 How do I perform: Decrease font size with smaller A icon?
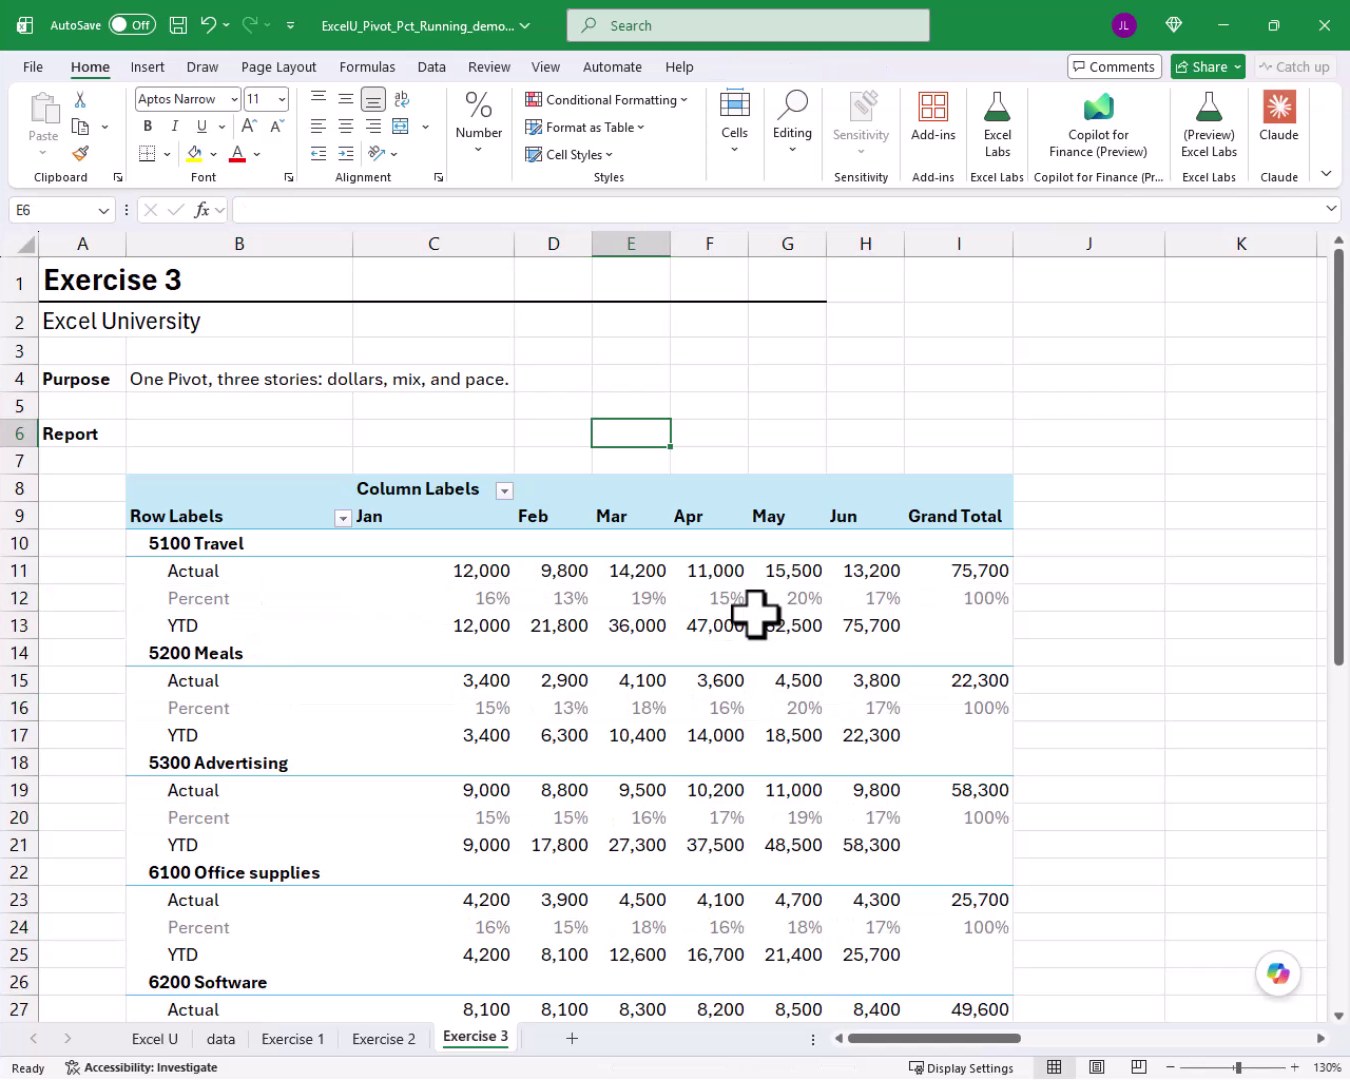[x=276, y=126]
